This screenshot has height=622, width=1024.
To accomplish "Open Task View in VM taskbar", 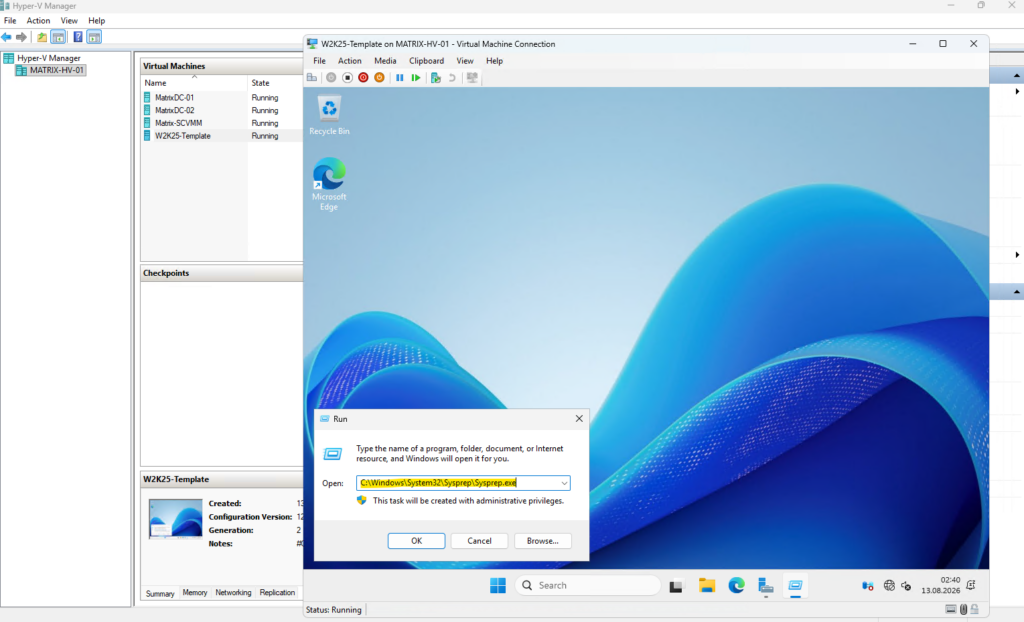I will [676, 586].
